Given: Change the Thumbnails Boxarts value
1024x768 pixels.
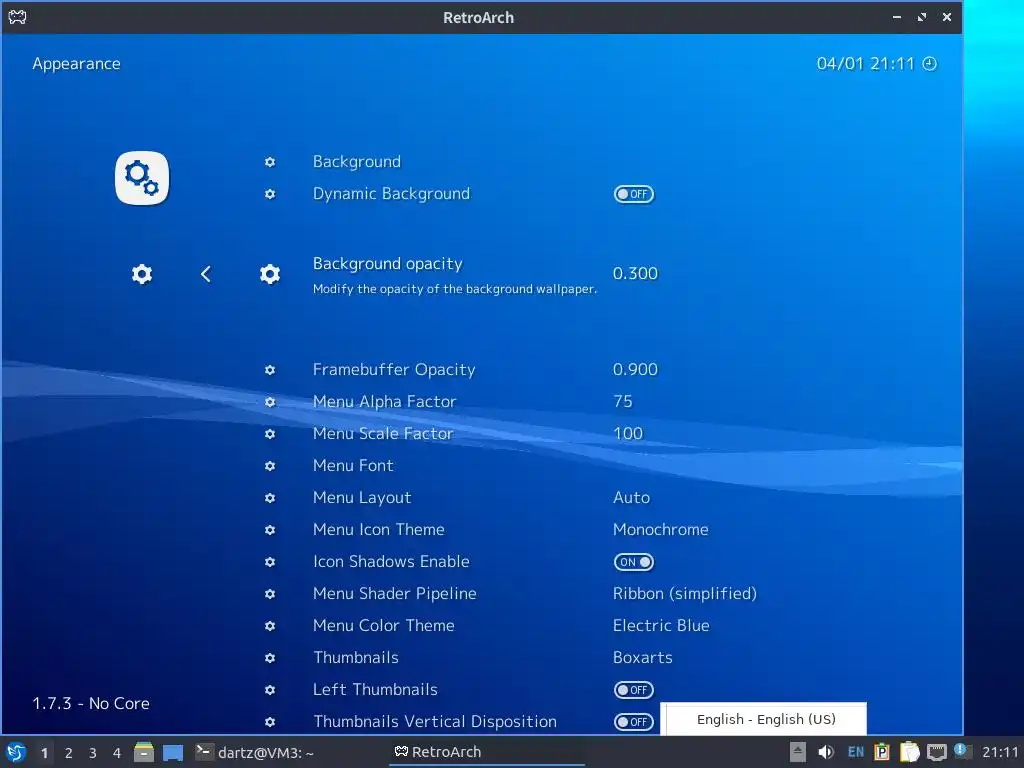Looking at the screenshot, I should [643, 658].
